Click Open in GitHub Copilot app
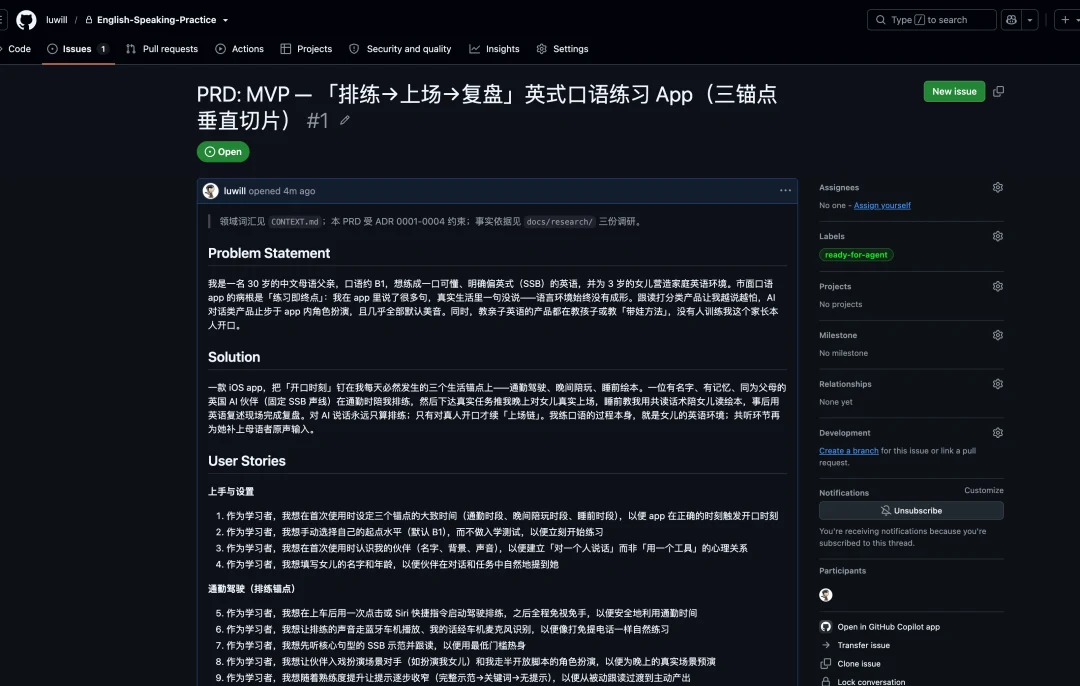The height and width of the screenshot is (686, 1080). (x=889, y=627)
